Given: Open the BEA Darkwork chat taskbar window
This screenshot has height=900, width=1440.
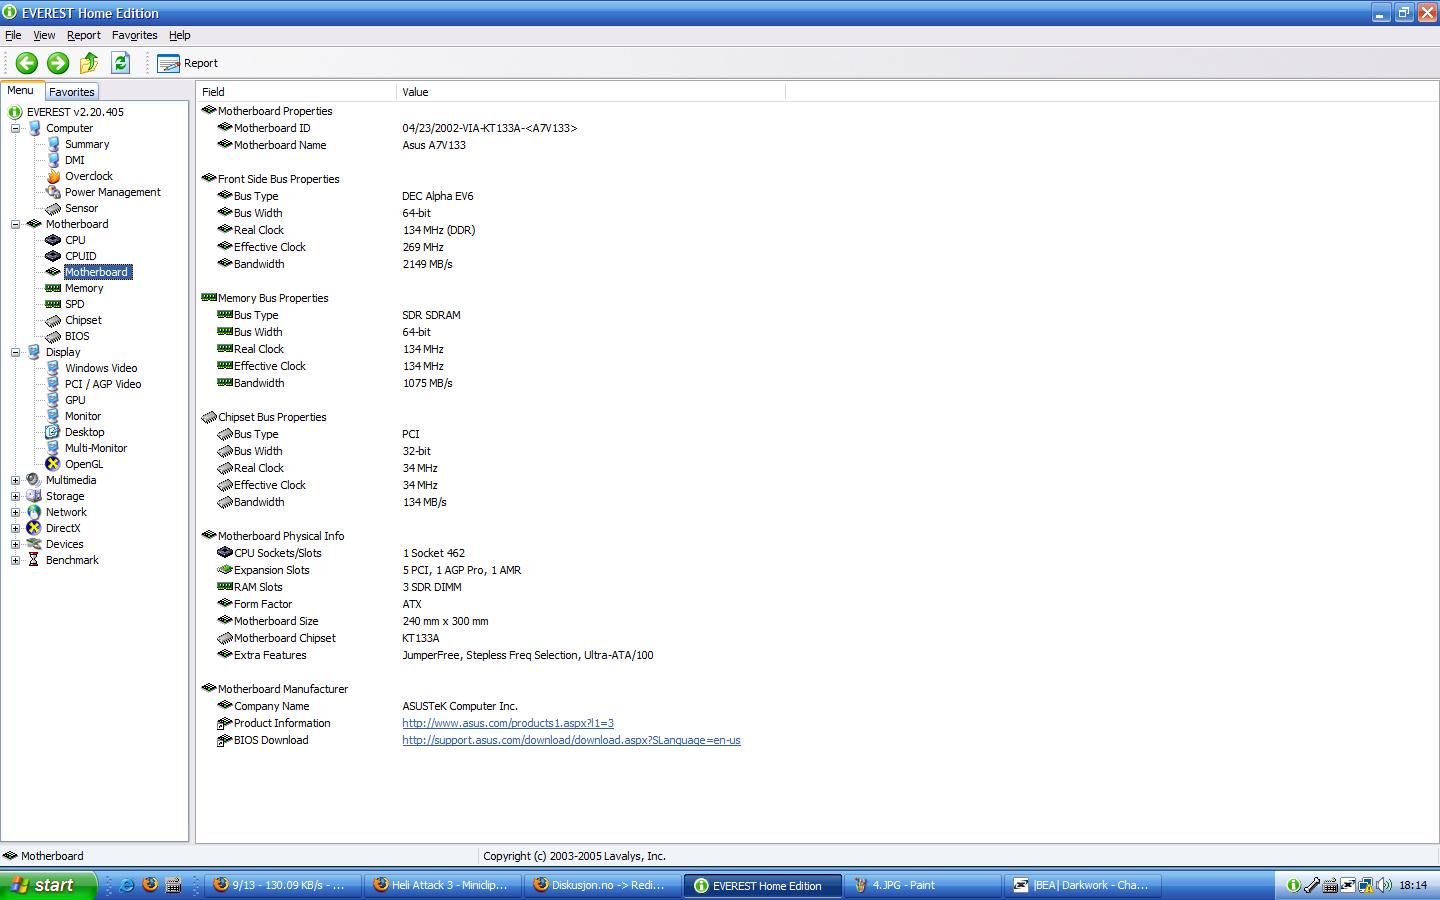Looking at the screenshot, I should pos(1083,885).
